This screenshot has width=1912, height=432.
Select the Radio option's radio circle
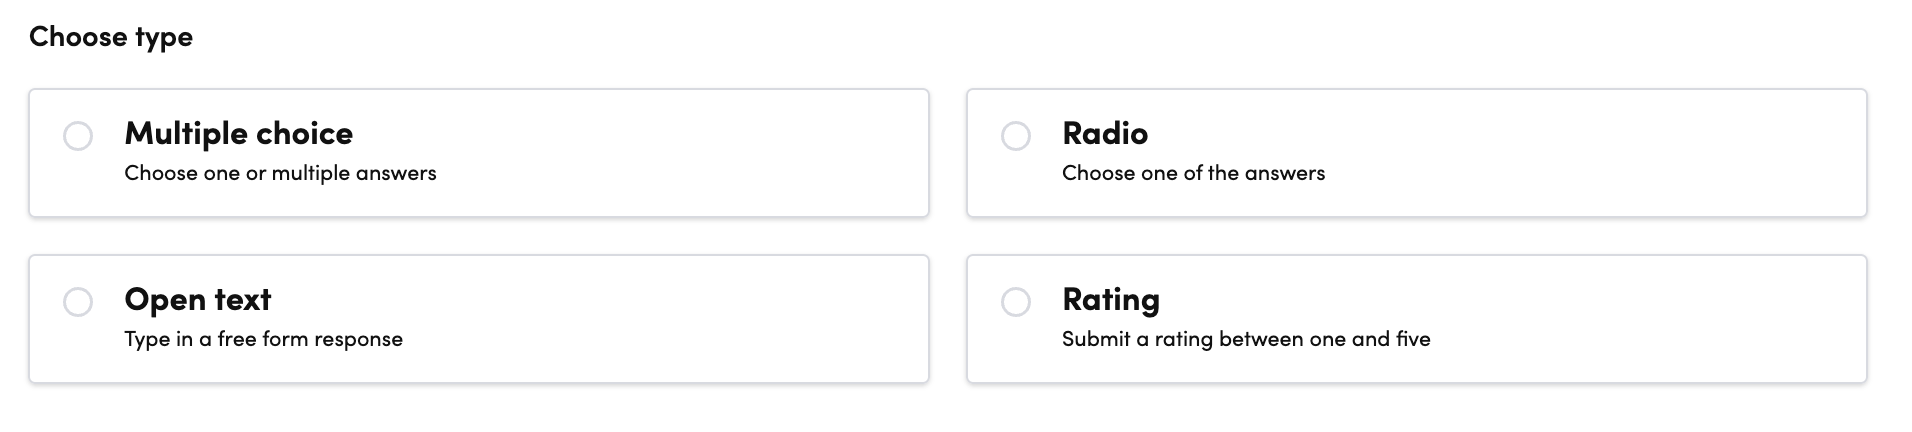click(x=1016, y=136)
